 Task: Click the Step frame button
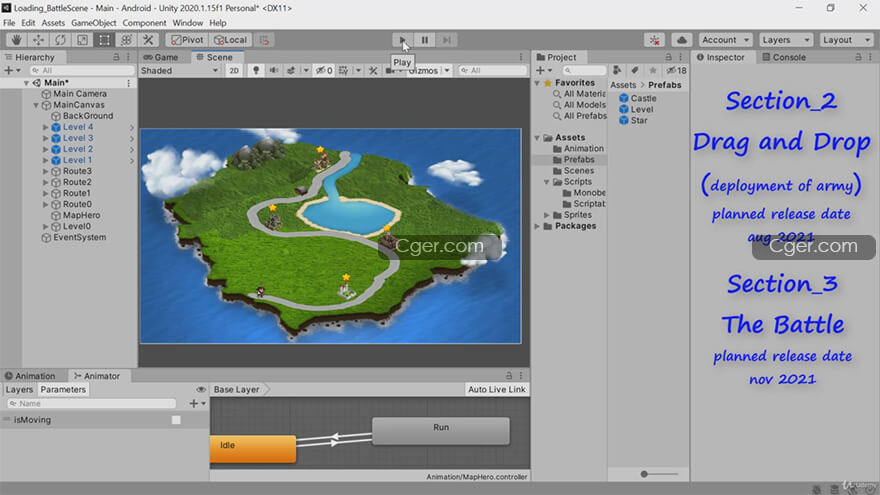click(x=447, y=40)
